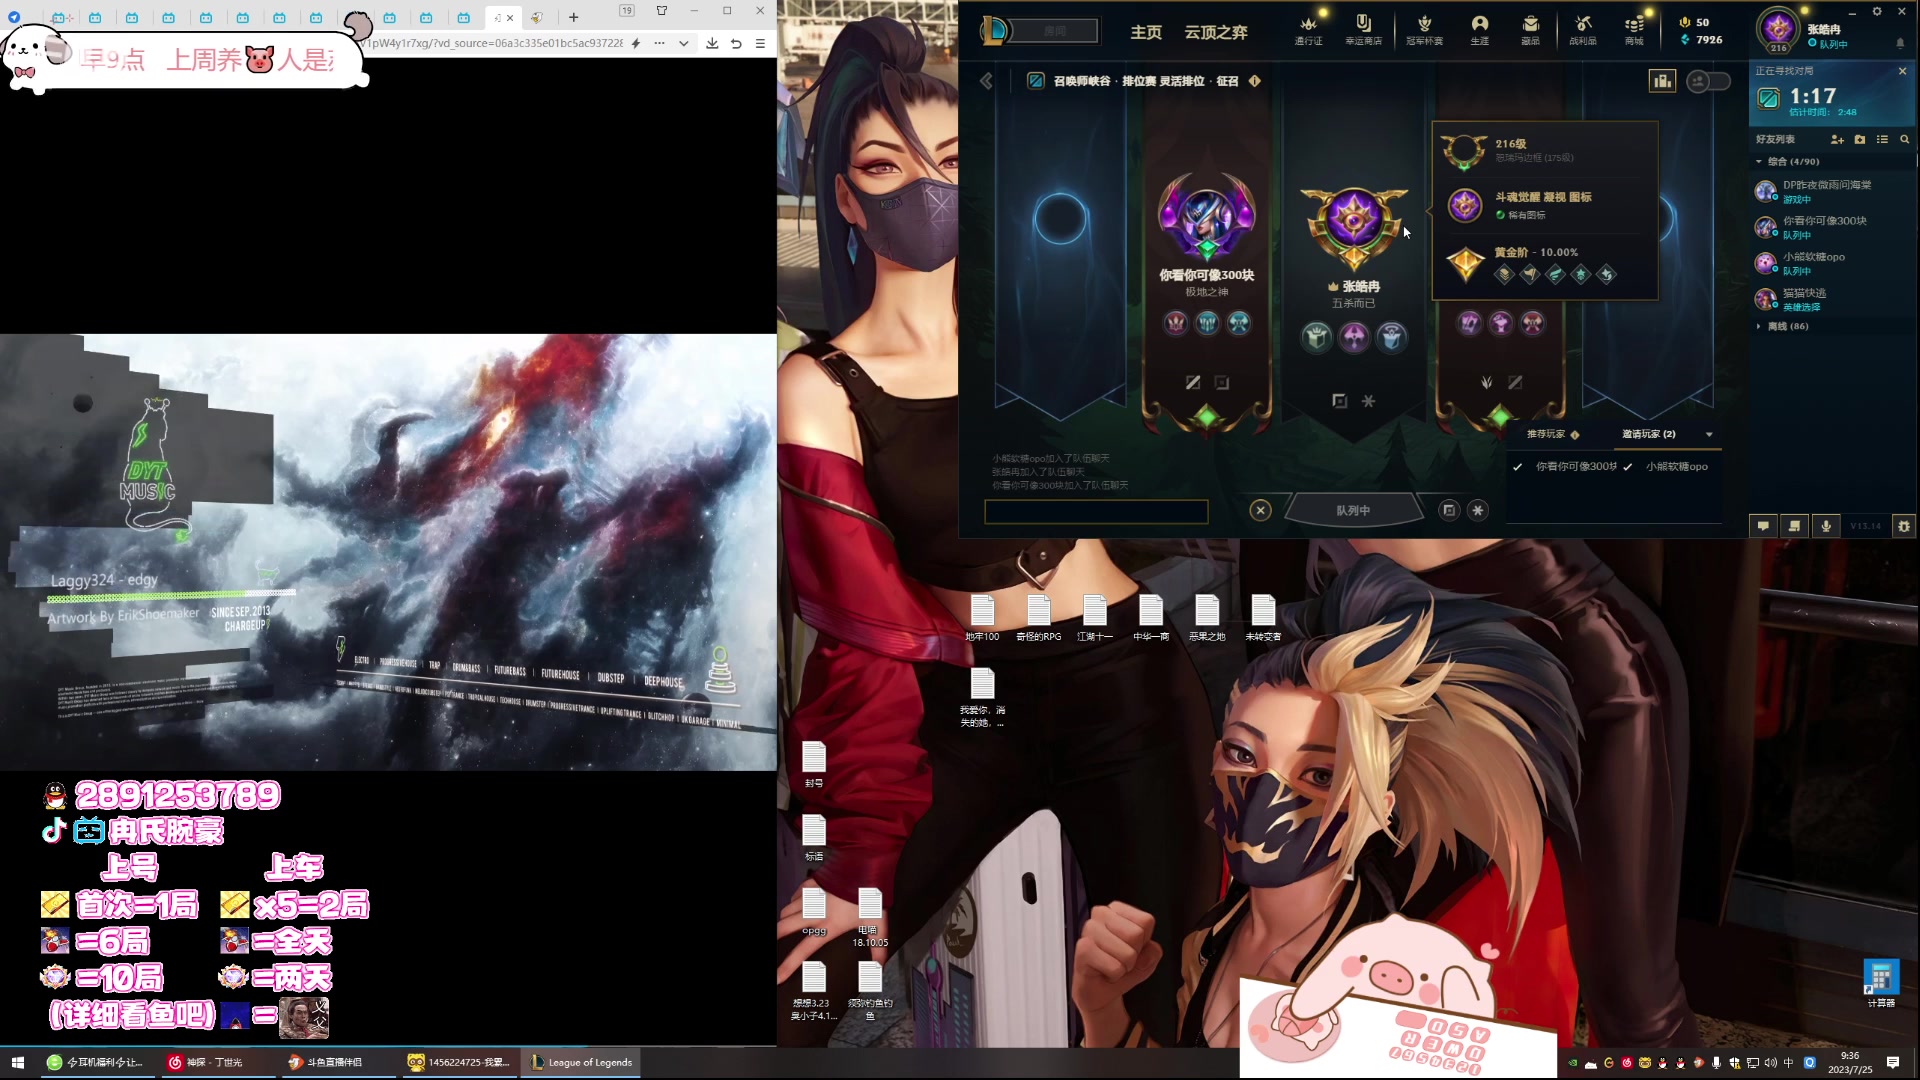Search friends with the magnifier icon

pyautogui.click(x=1905, y=139)
